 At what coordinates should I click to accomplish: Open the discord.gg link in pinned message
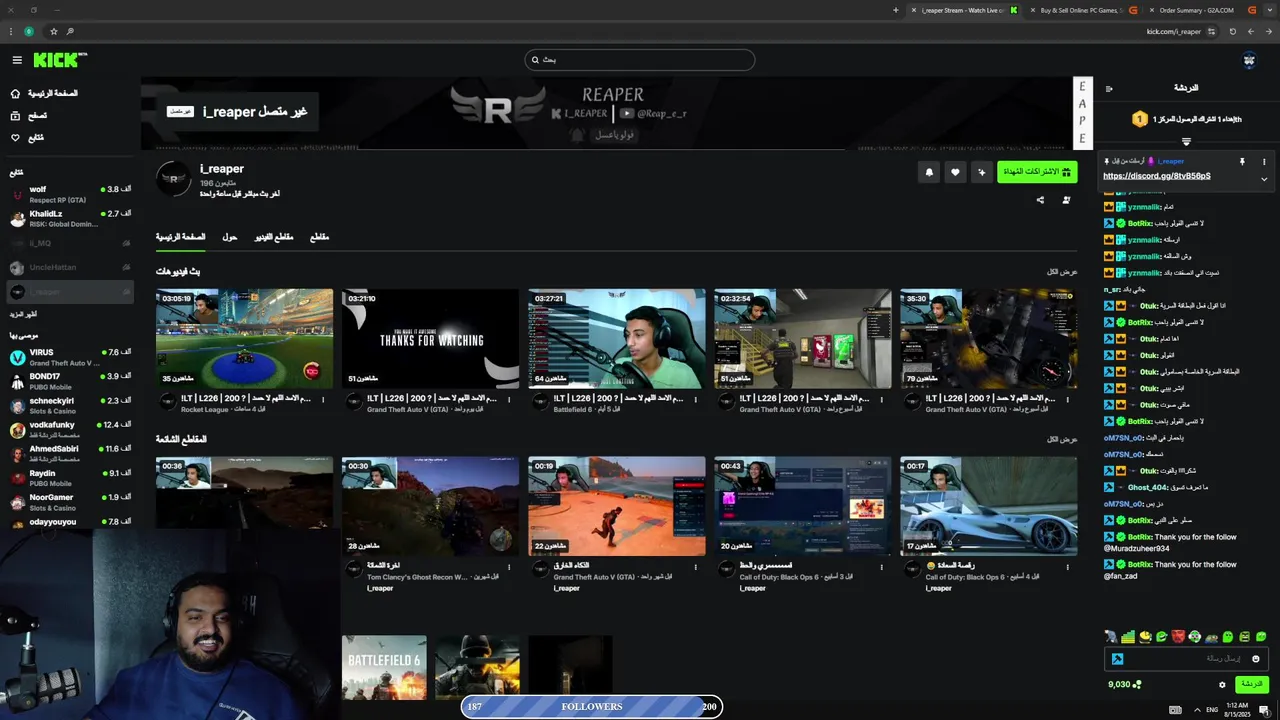pos(1157,176)
